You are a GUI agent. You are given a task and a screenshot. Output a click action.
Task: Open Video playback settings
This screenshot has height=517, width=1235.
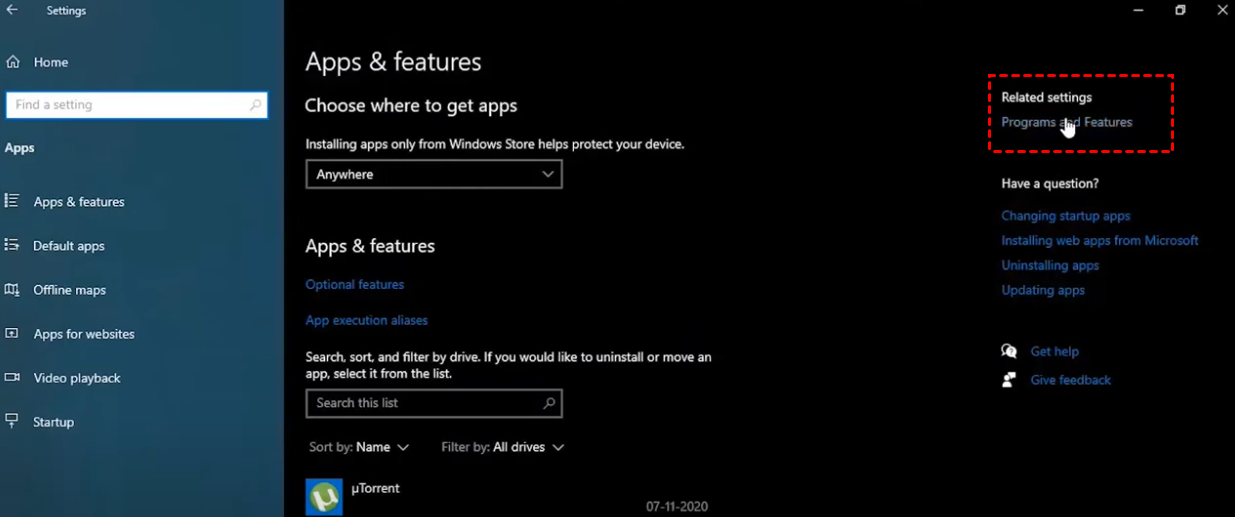76,378
